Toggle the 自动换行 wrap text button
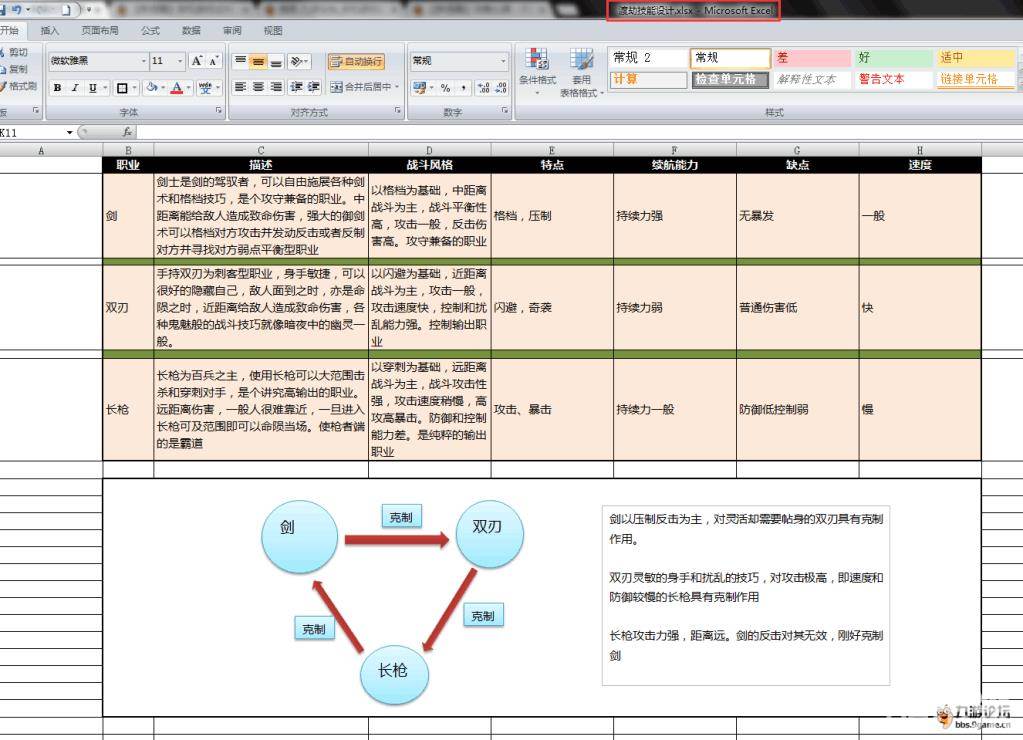The height and width of the screenshot is (740, 1023). (x=356, y=62)
